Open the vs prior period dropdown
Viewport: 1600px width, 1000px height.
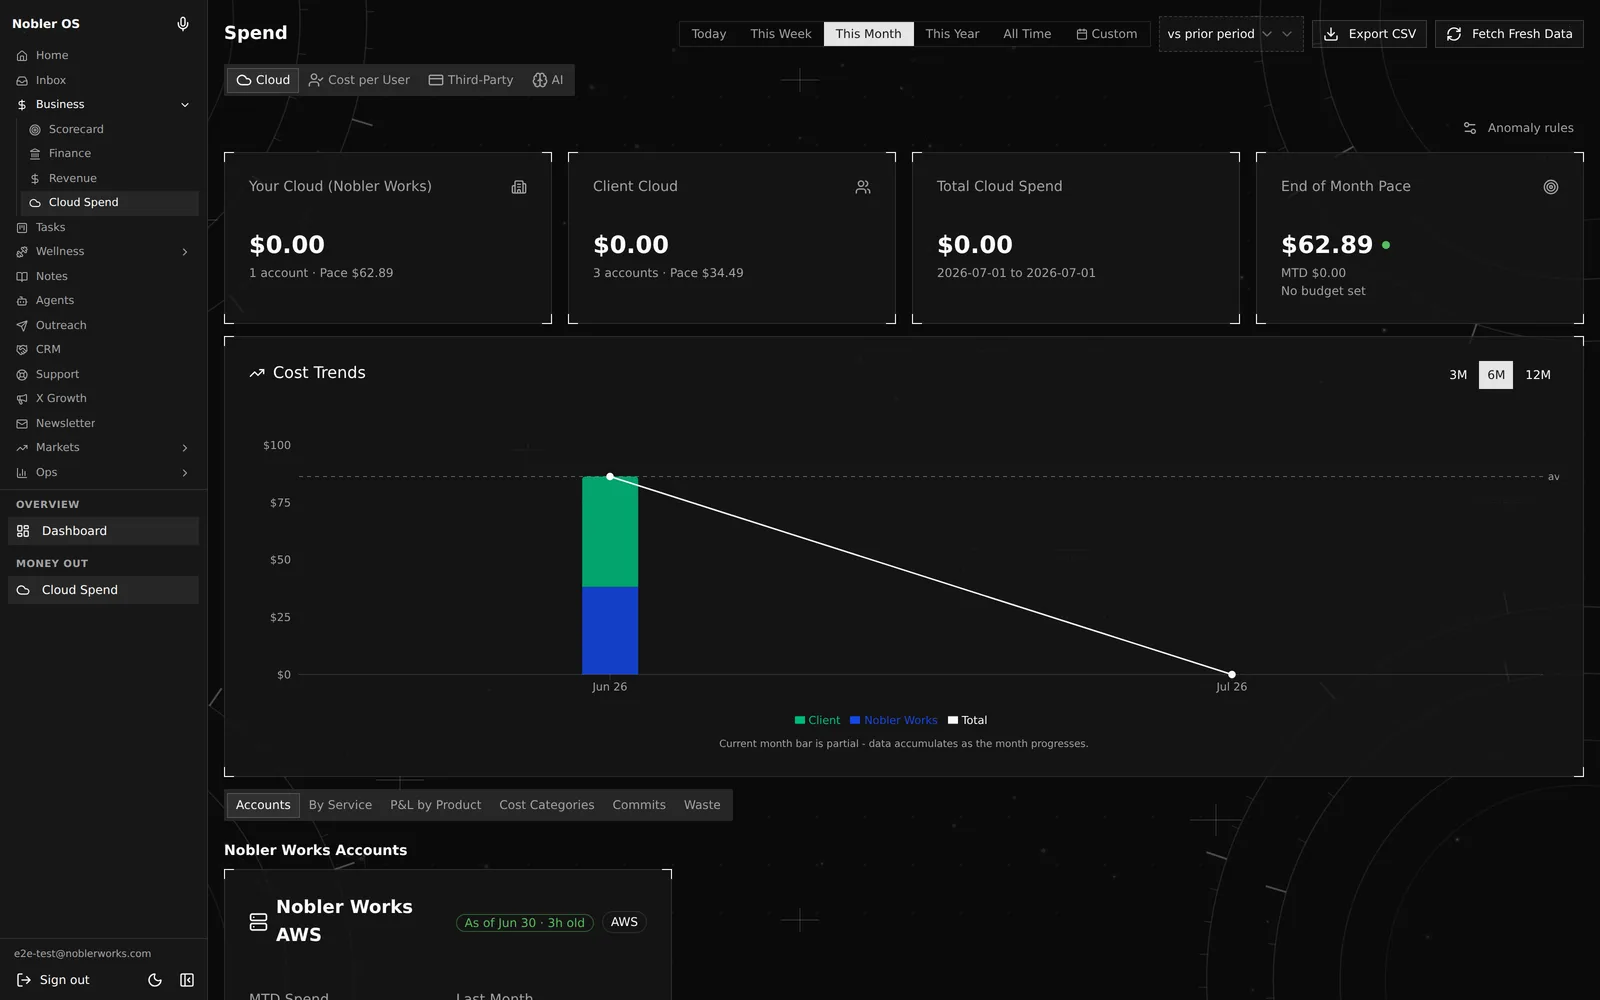tap(1231, 34)
